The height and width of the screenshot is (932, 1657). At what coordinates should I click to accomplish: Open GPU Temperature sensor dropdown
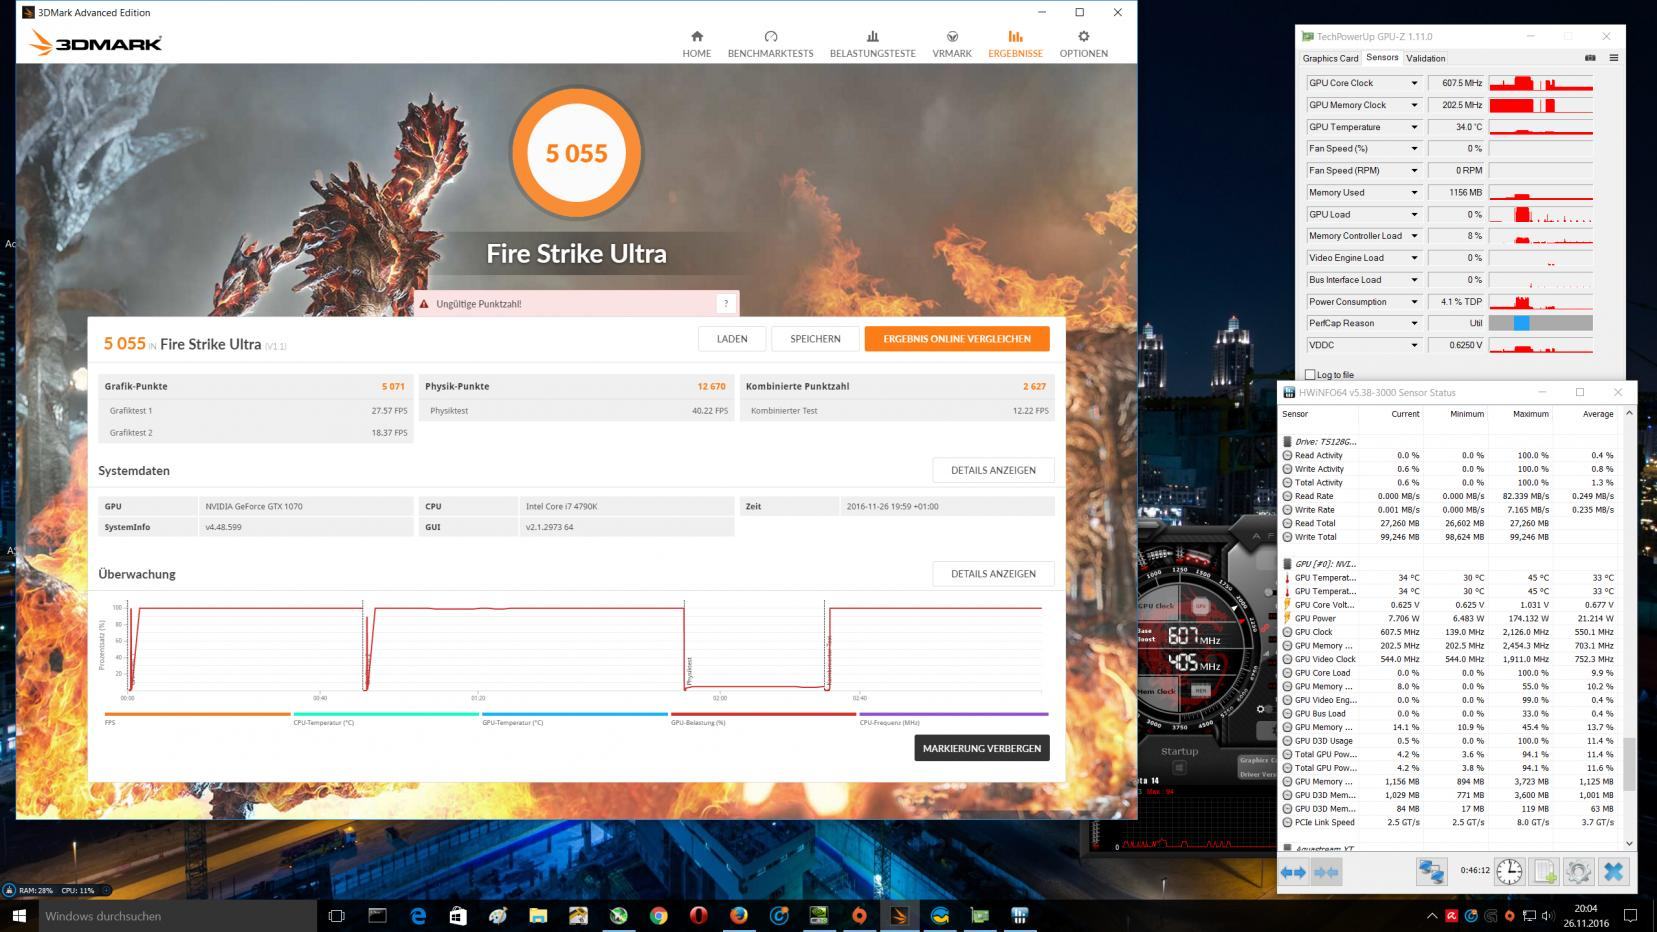tap(1414, 127)
